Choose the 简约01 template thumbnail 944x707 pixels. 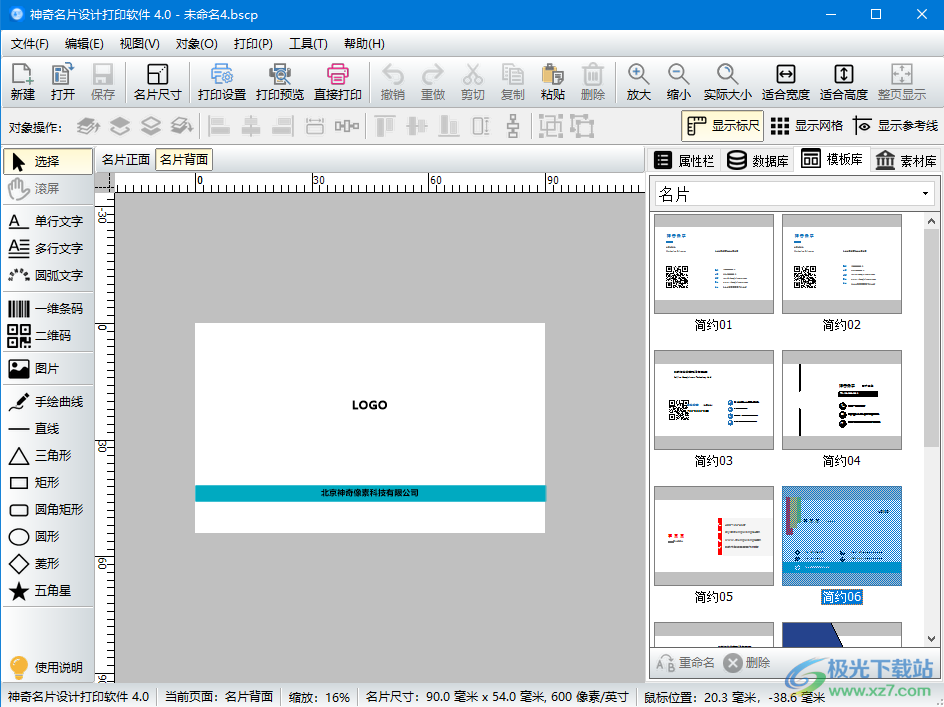point(713,264)
